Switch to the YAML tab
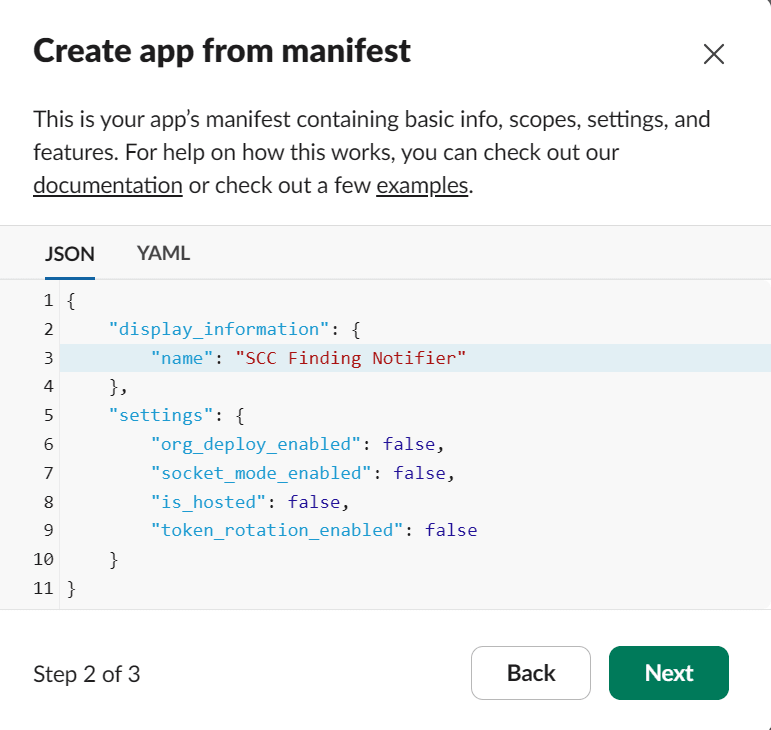This screenshot has height=730, width=771. [163, 253]
